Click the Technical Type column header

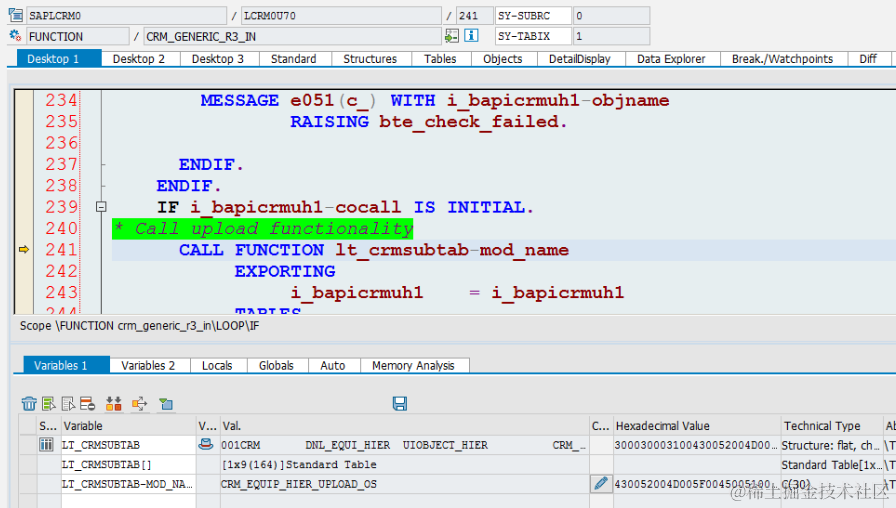click(831, 426)
